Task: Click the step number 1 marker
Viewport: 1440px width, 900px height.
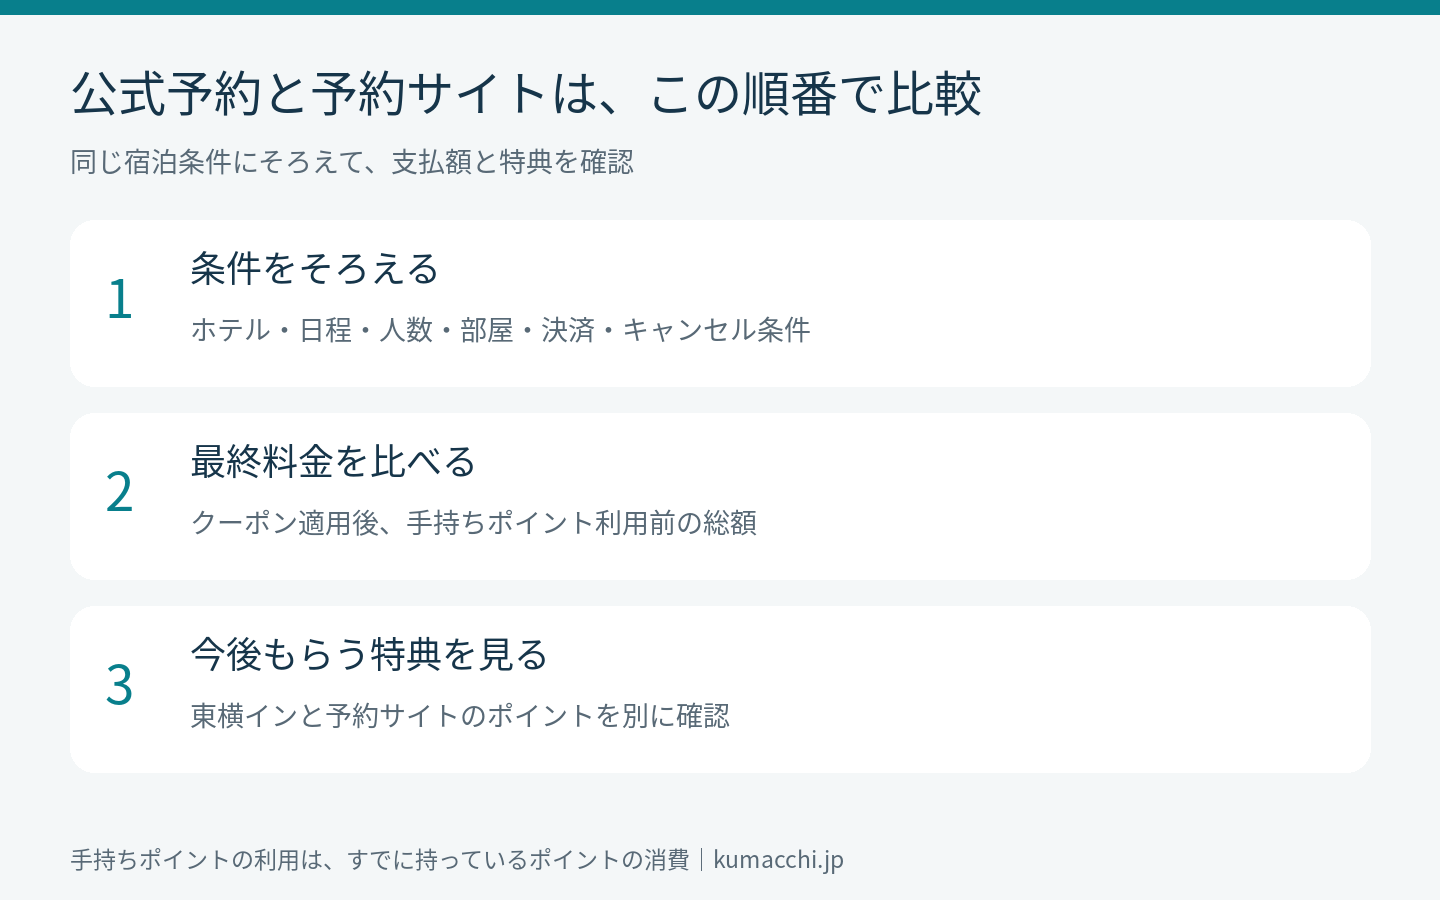Action: click(x=120, y=299)
